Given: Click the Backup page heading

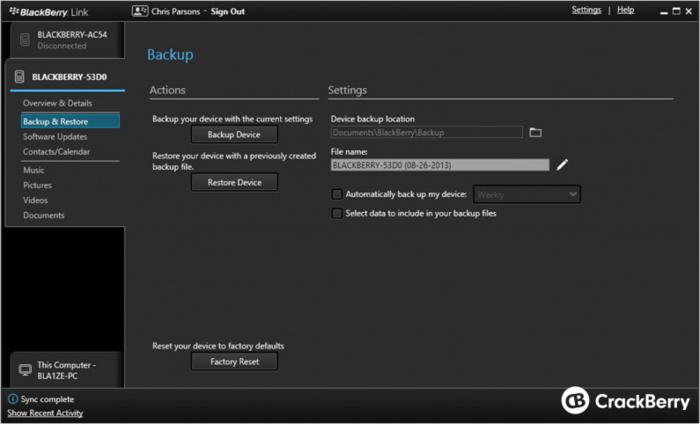Looking at the screenshot, I should [x=170, y=54].
